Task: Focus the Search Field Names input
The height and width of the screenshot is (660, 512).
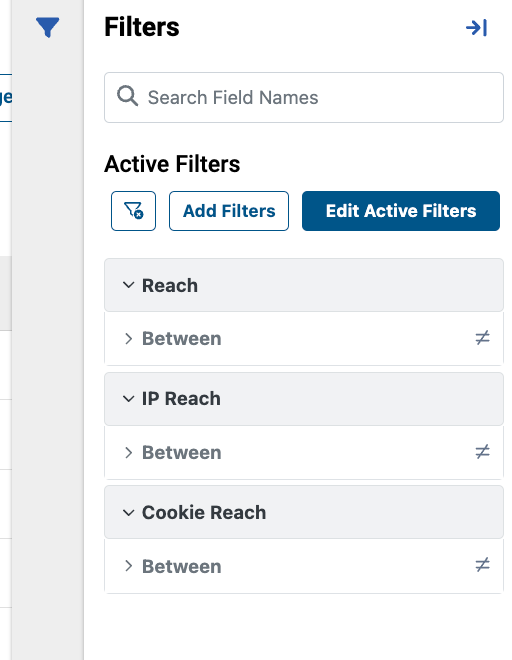Action: pos(304,97)
